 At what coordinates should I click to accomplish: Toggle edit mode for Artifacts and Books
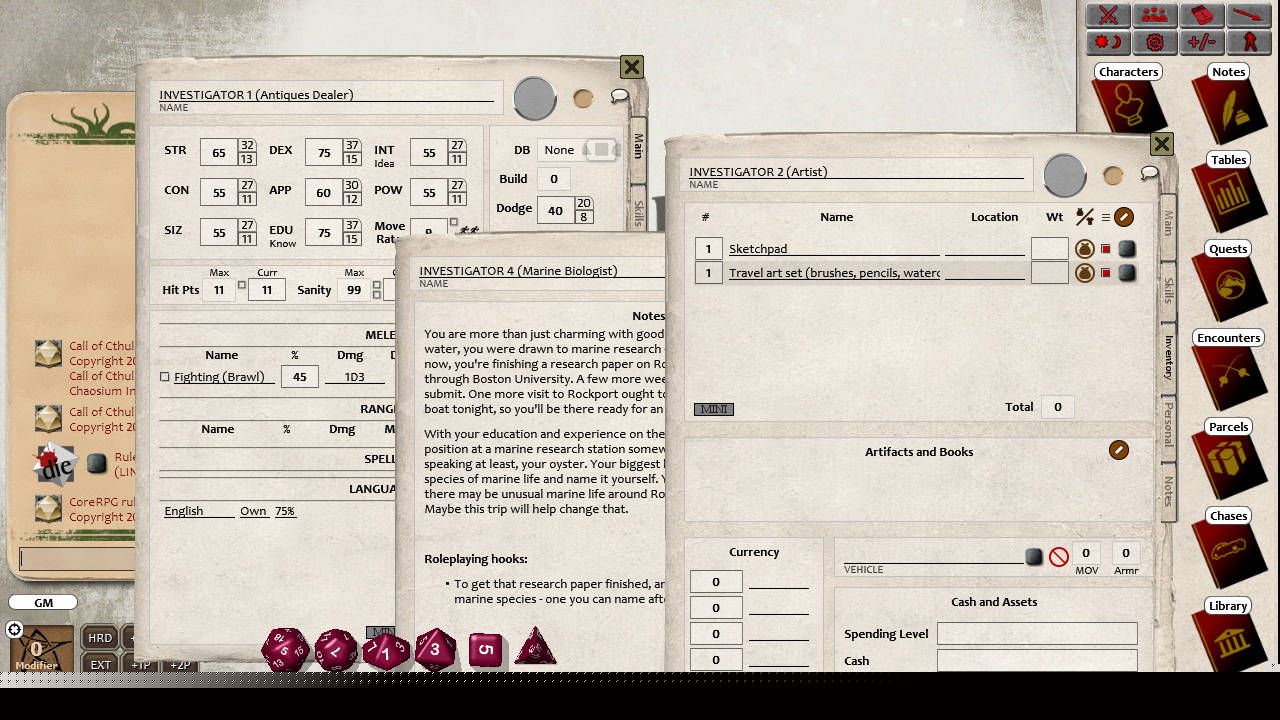click(1119, 450)
